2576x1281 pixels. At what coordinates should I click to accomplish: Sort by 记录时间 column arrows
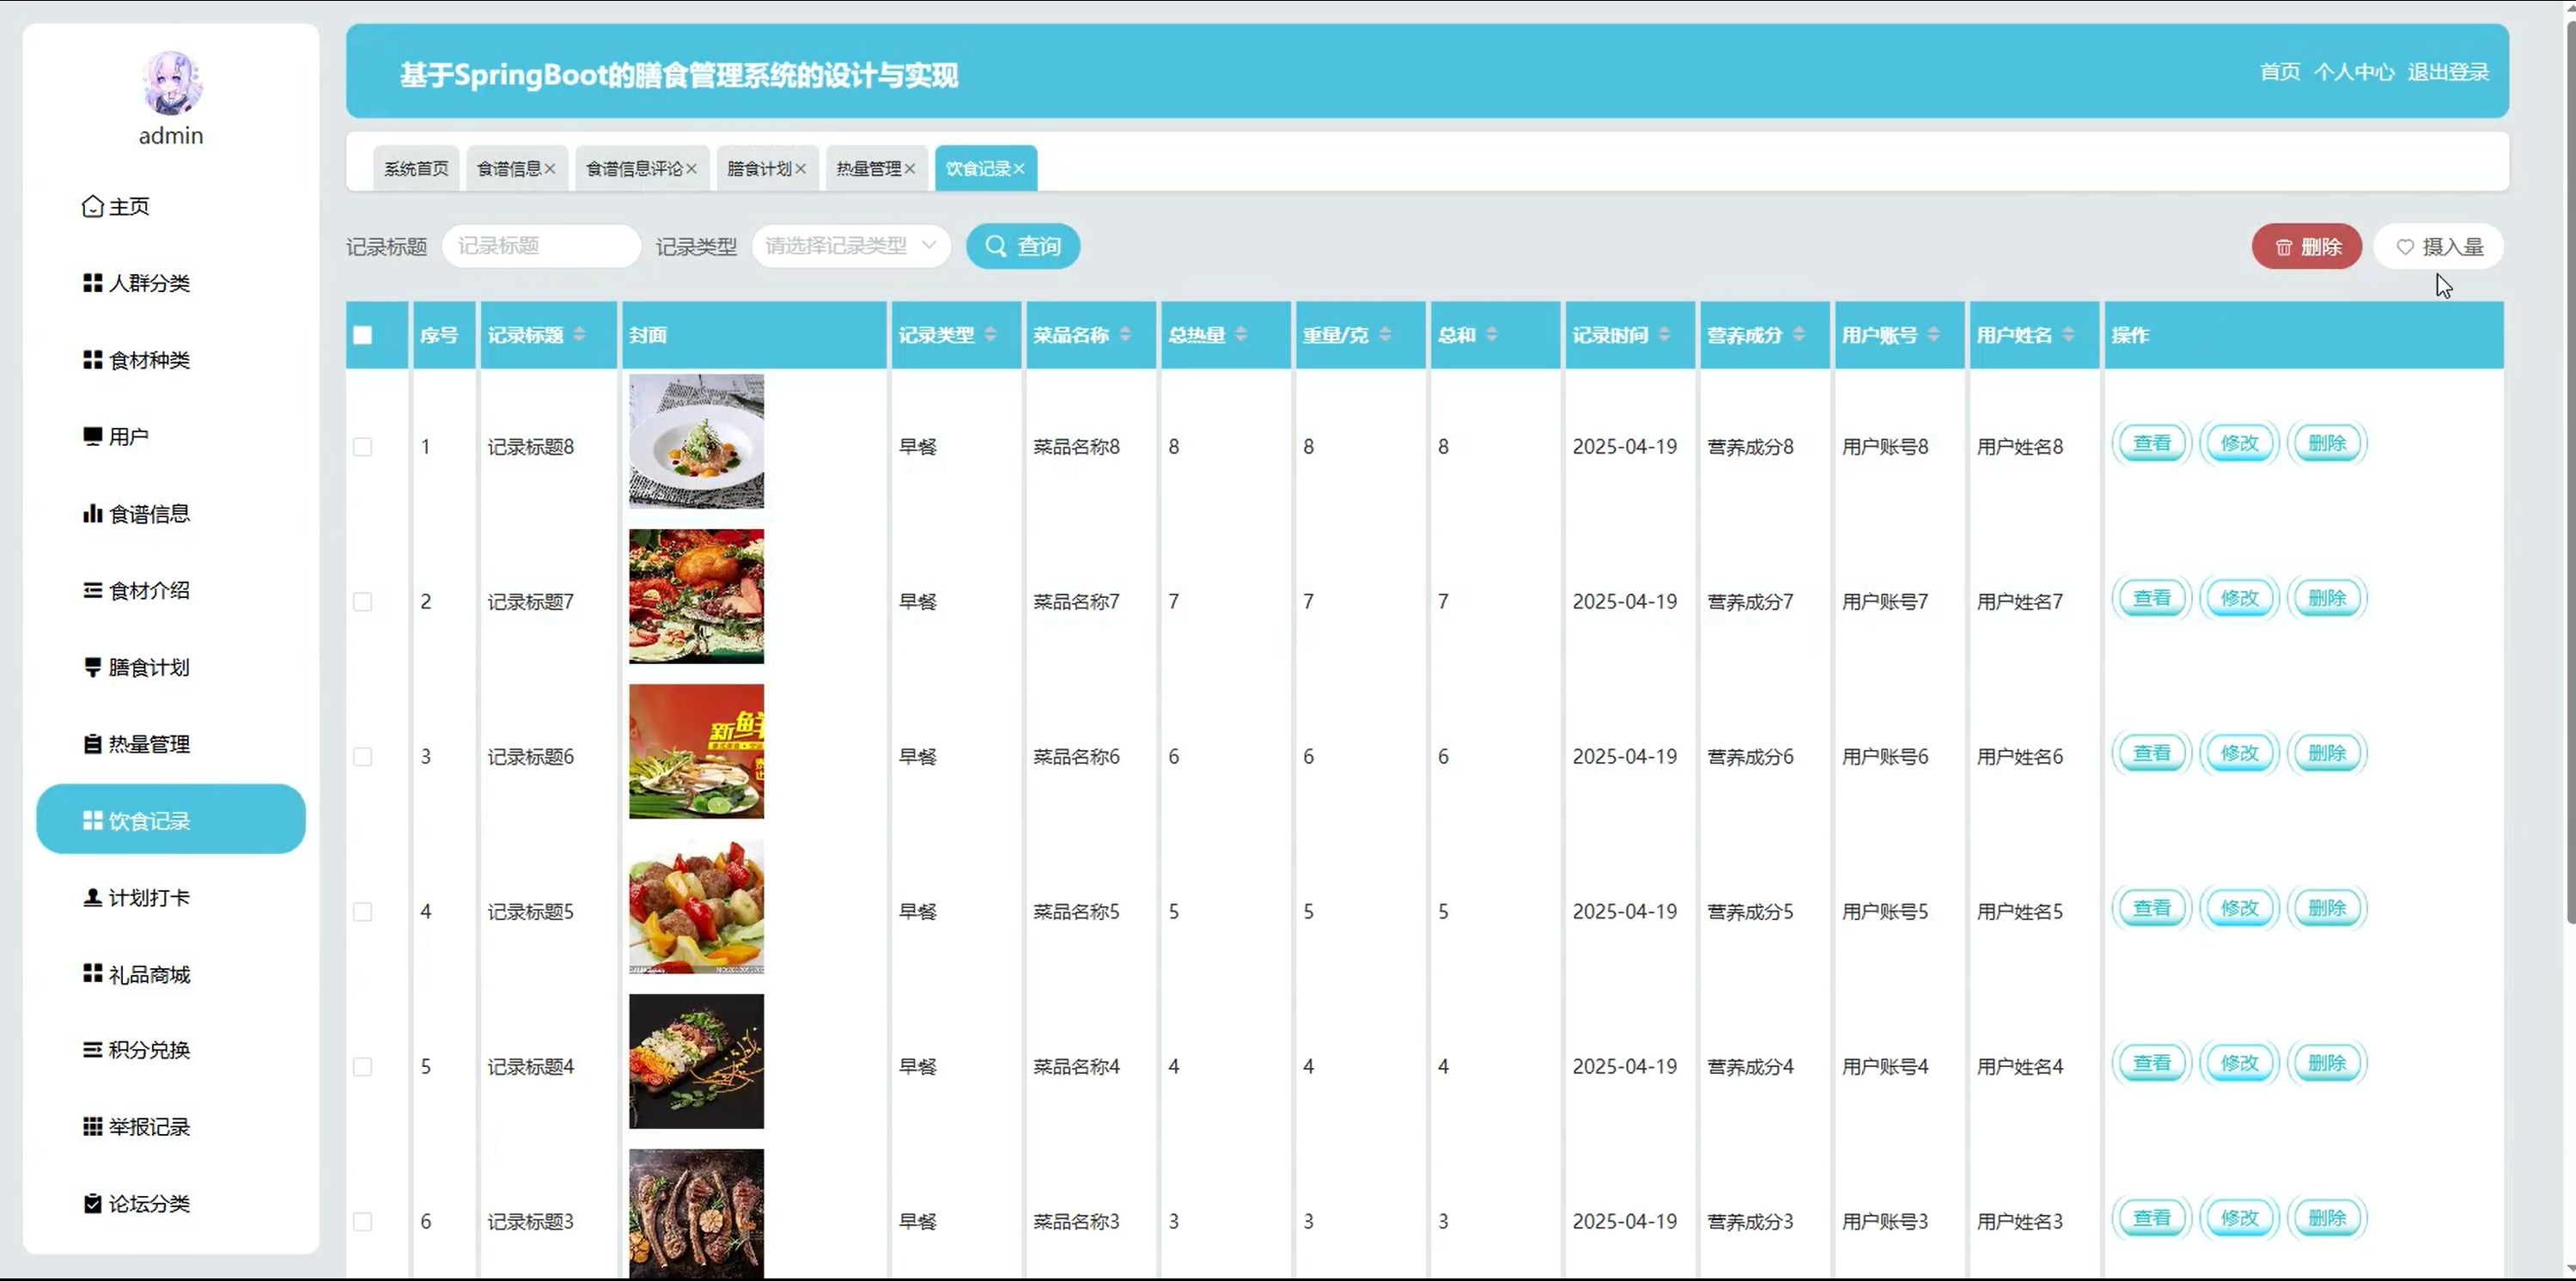click(1665, 335)
